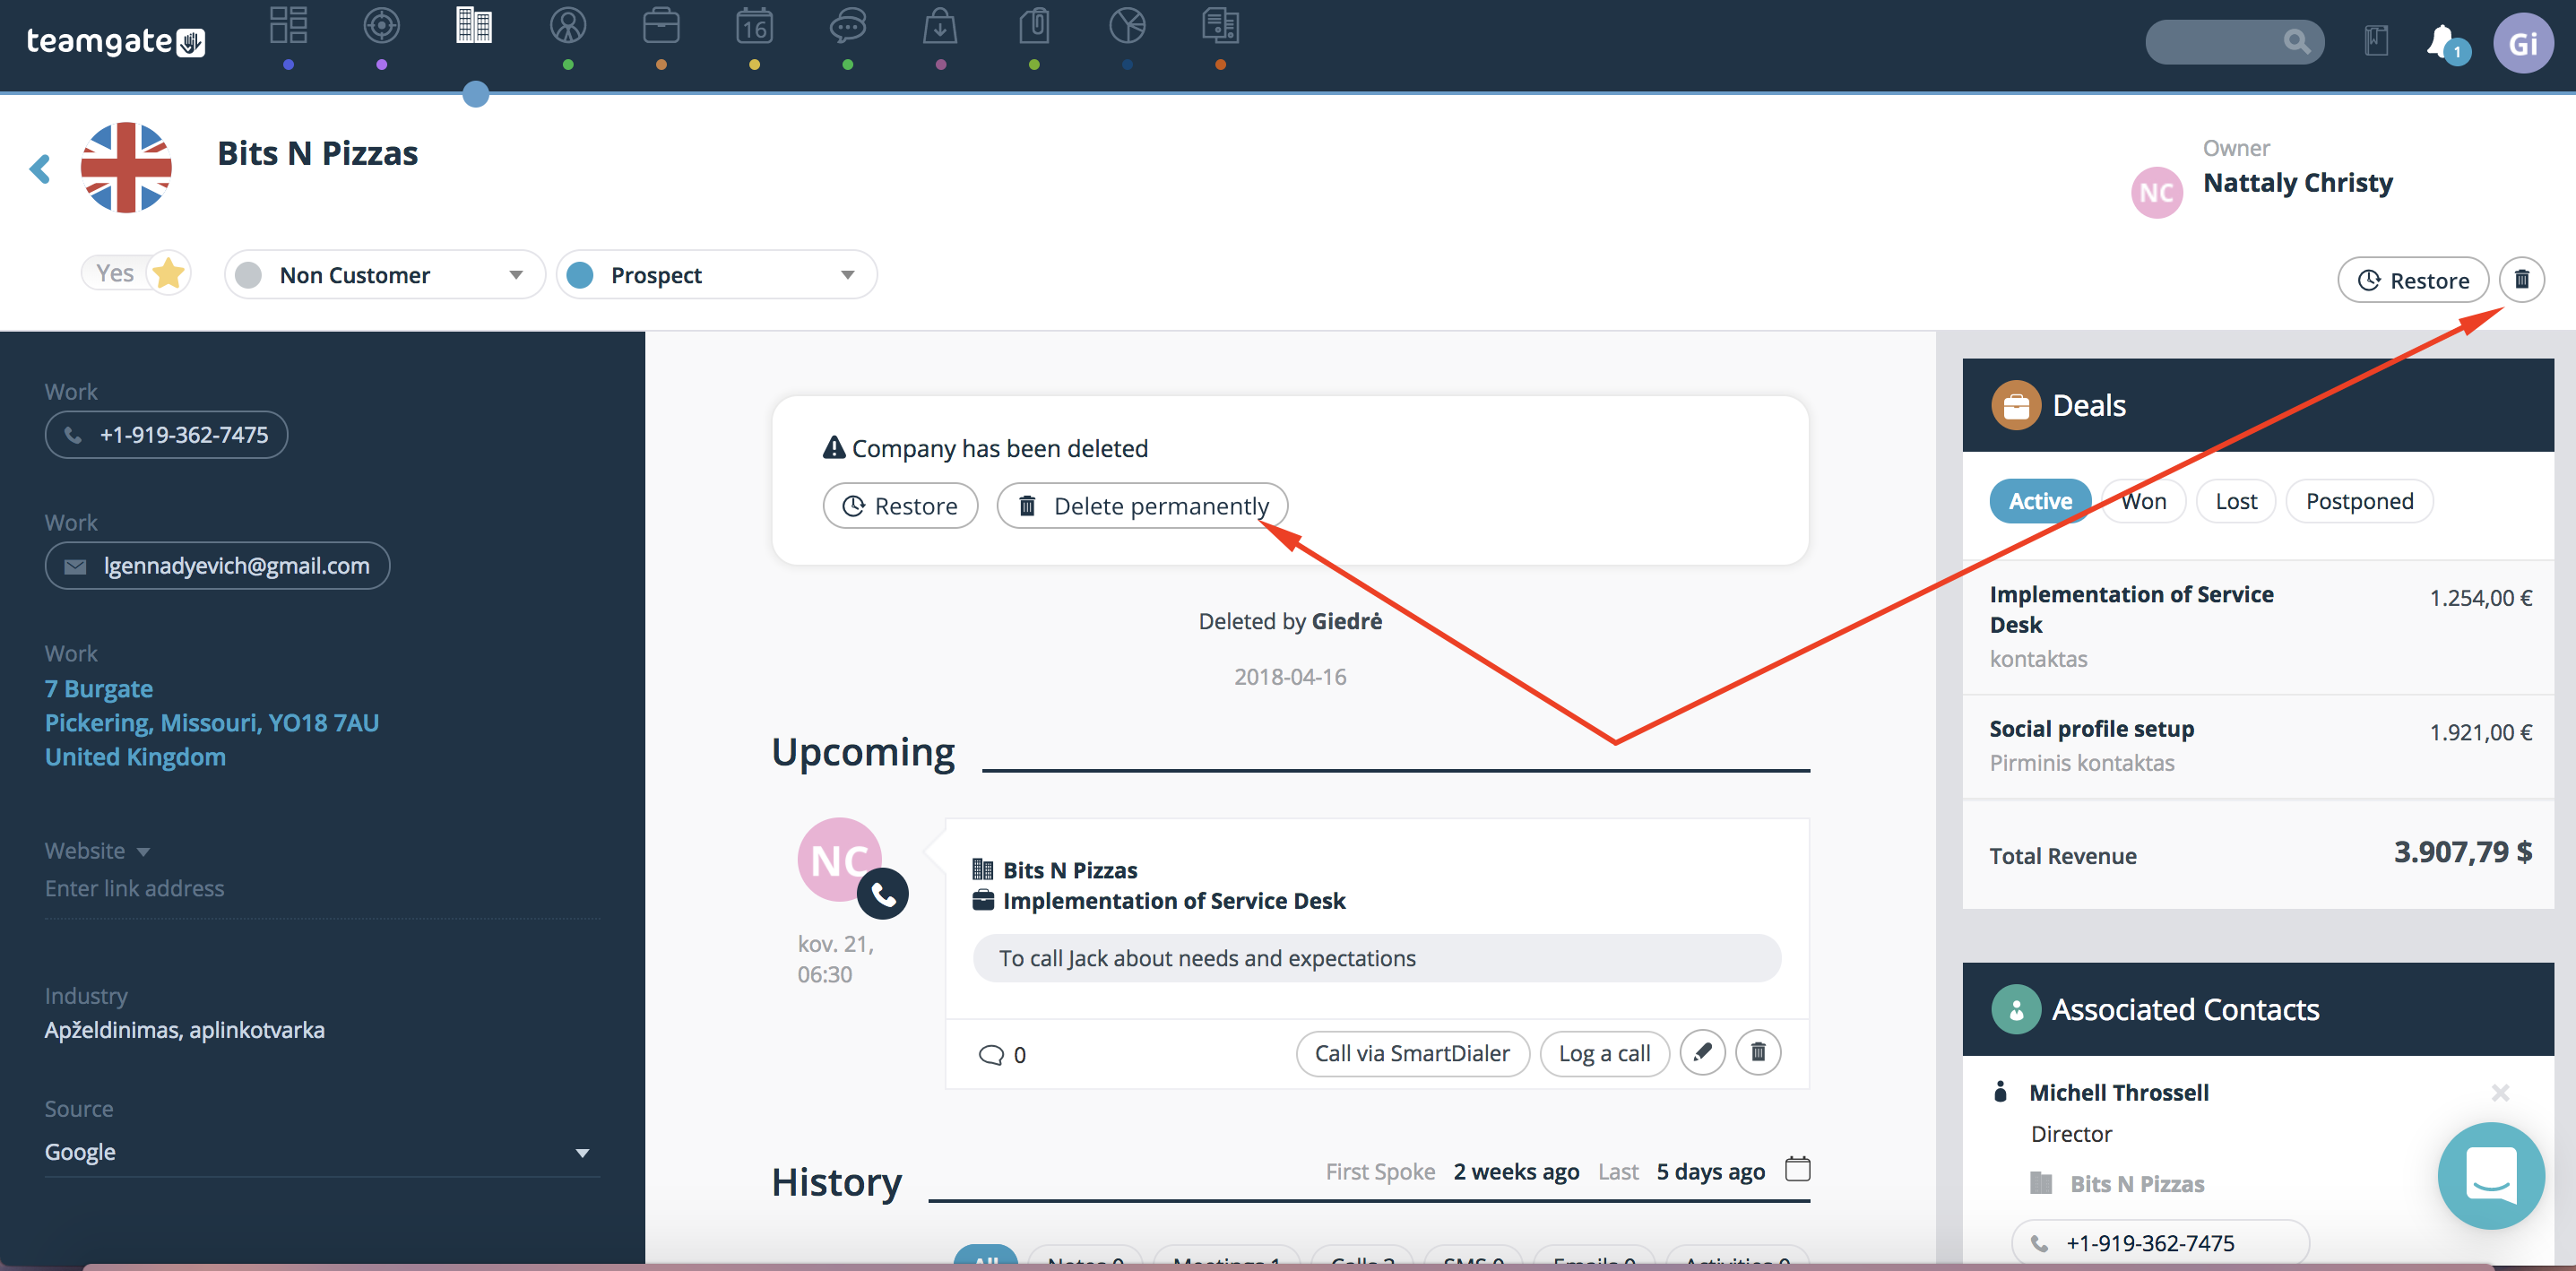Open the bookmark book icon in header

[2376, 42]
